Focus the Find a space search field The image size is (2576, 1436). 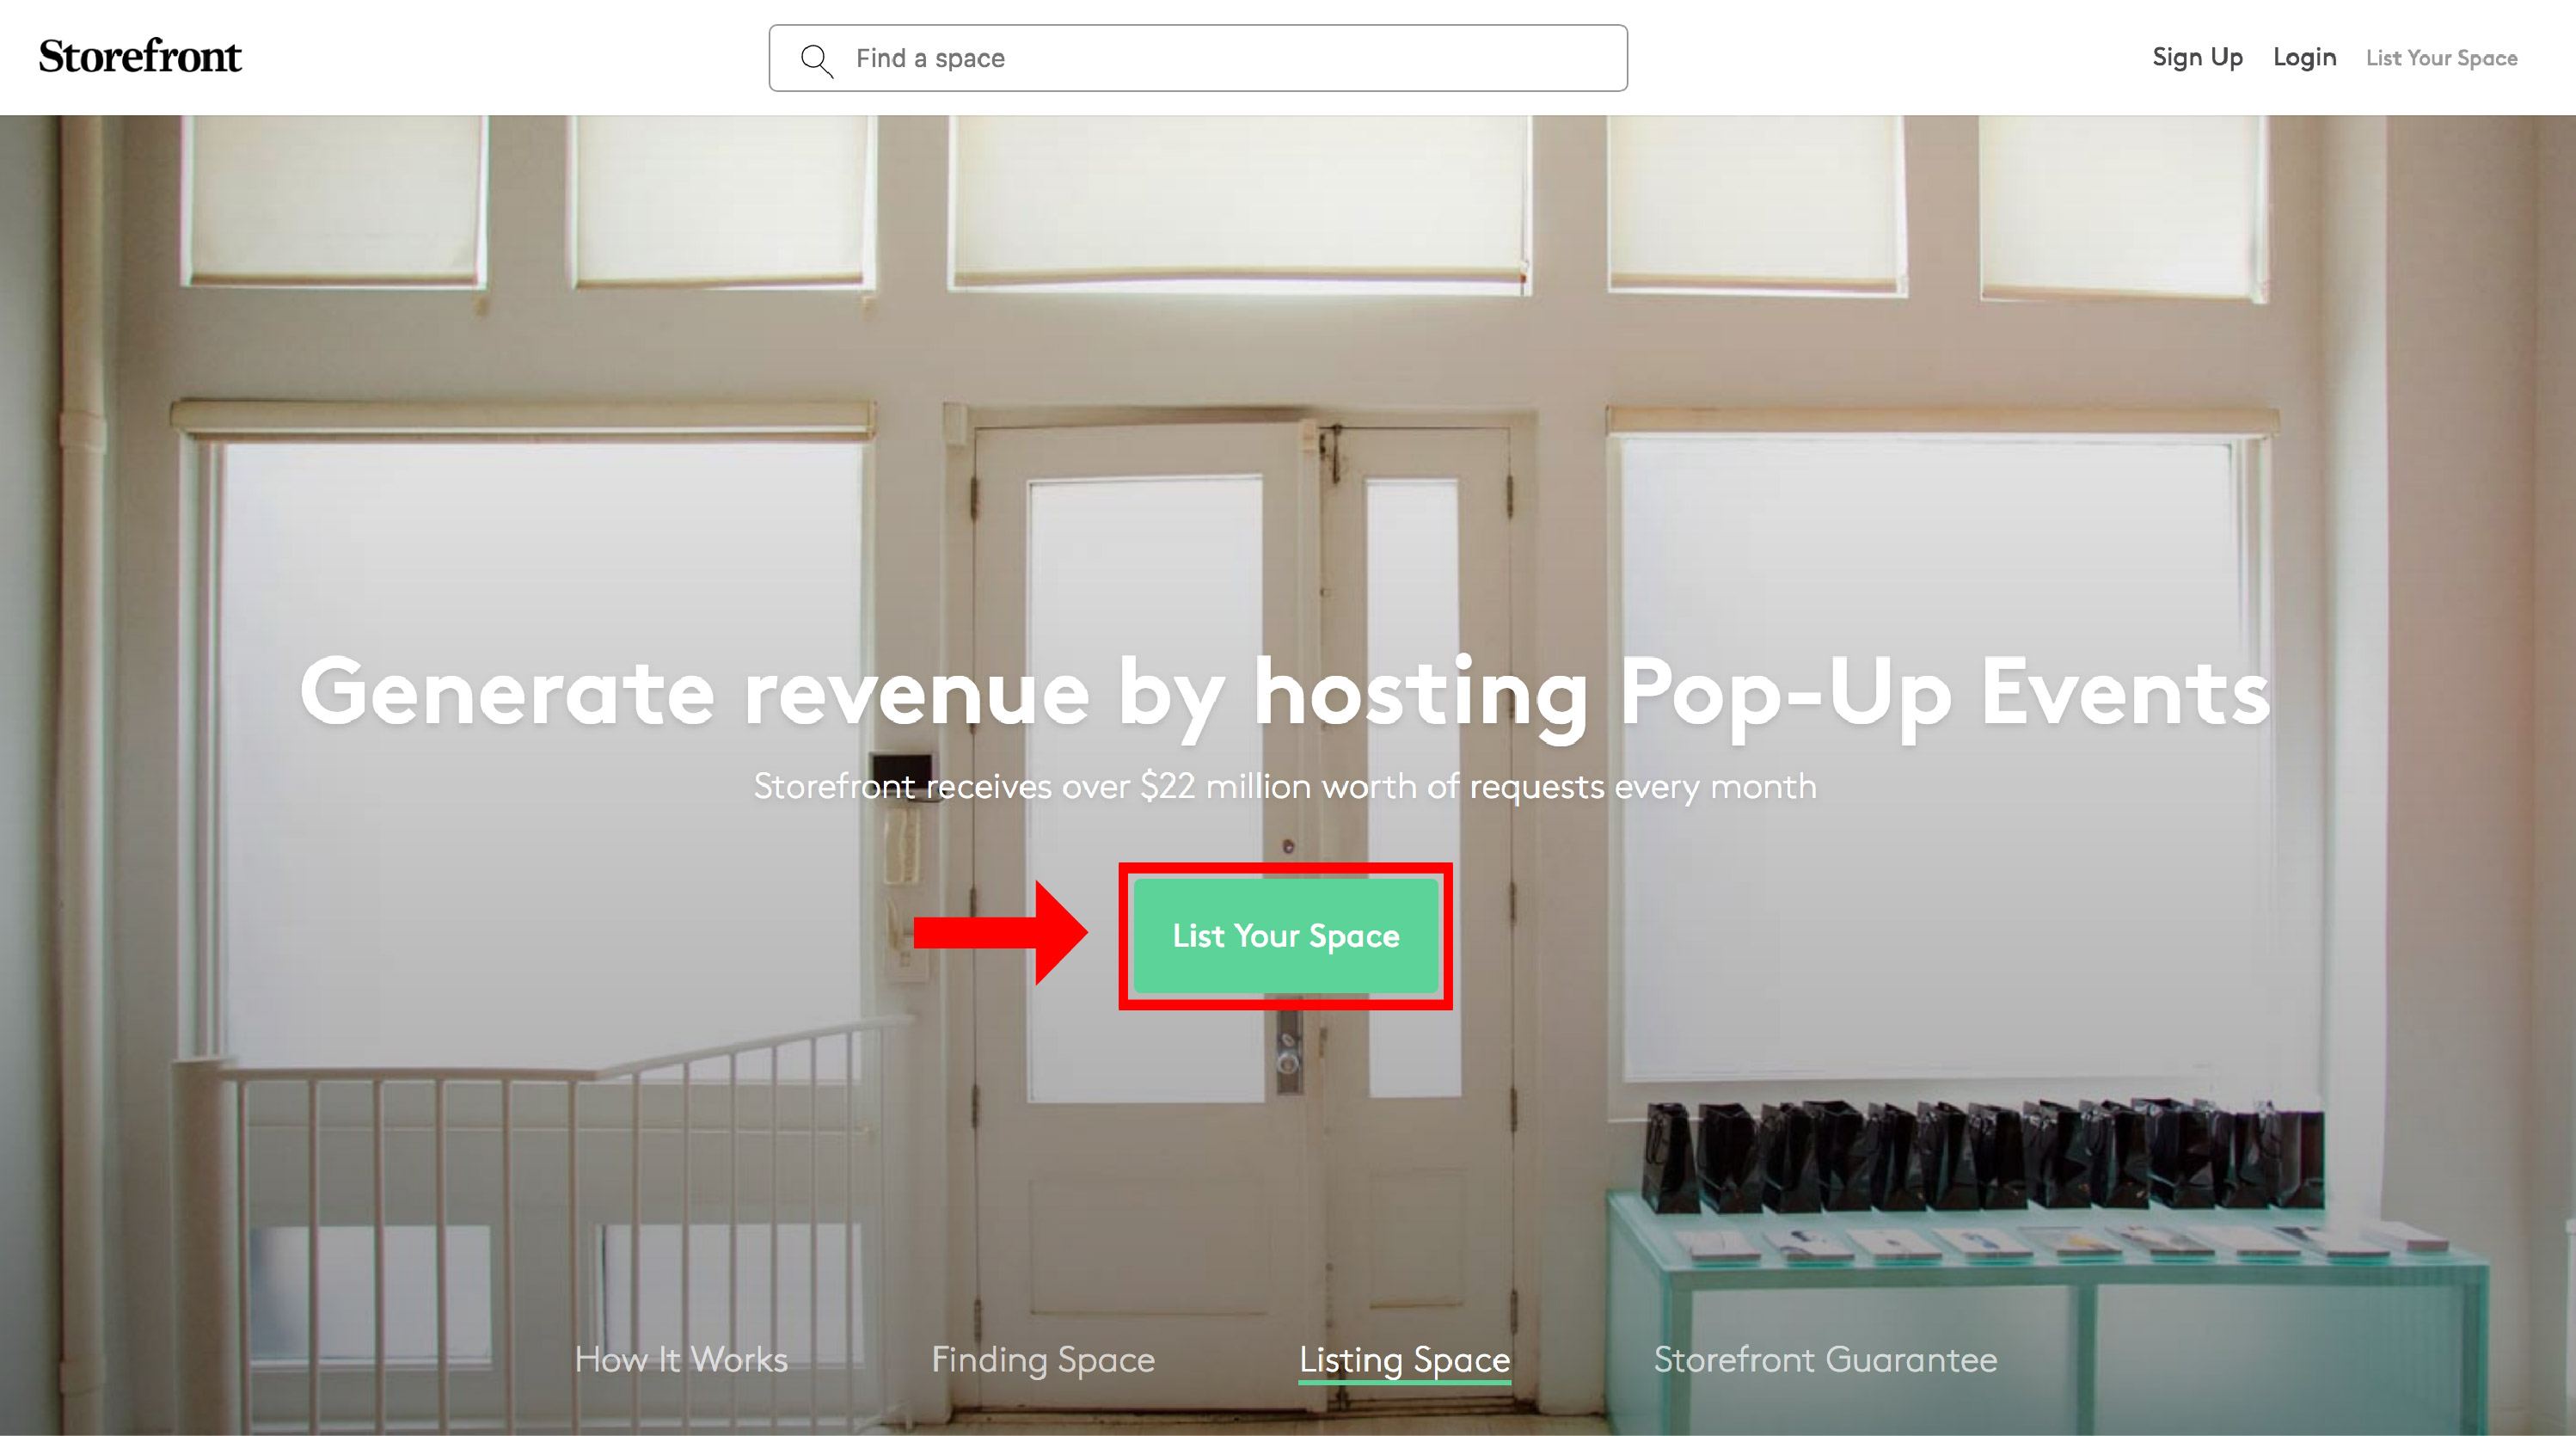coord(1198,58)
